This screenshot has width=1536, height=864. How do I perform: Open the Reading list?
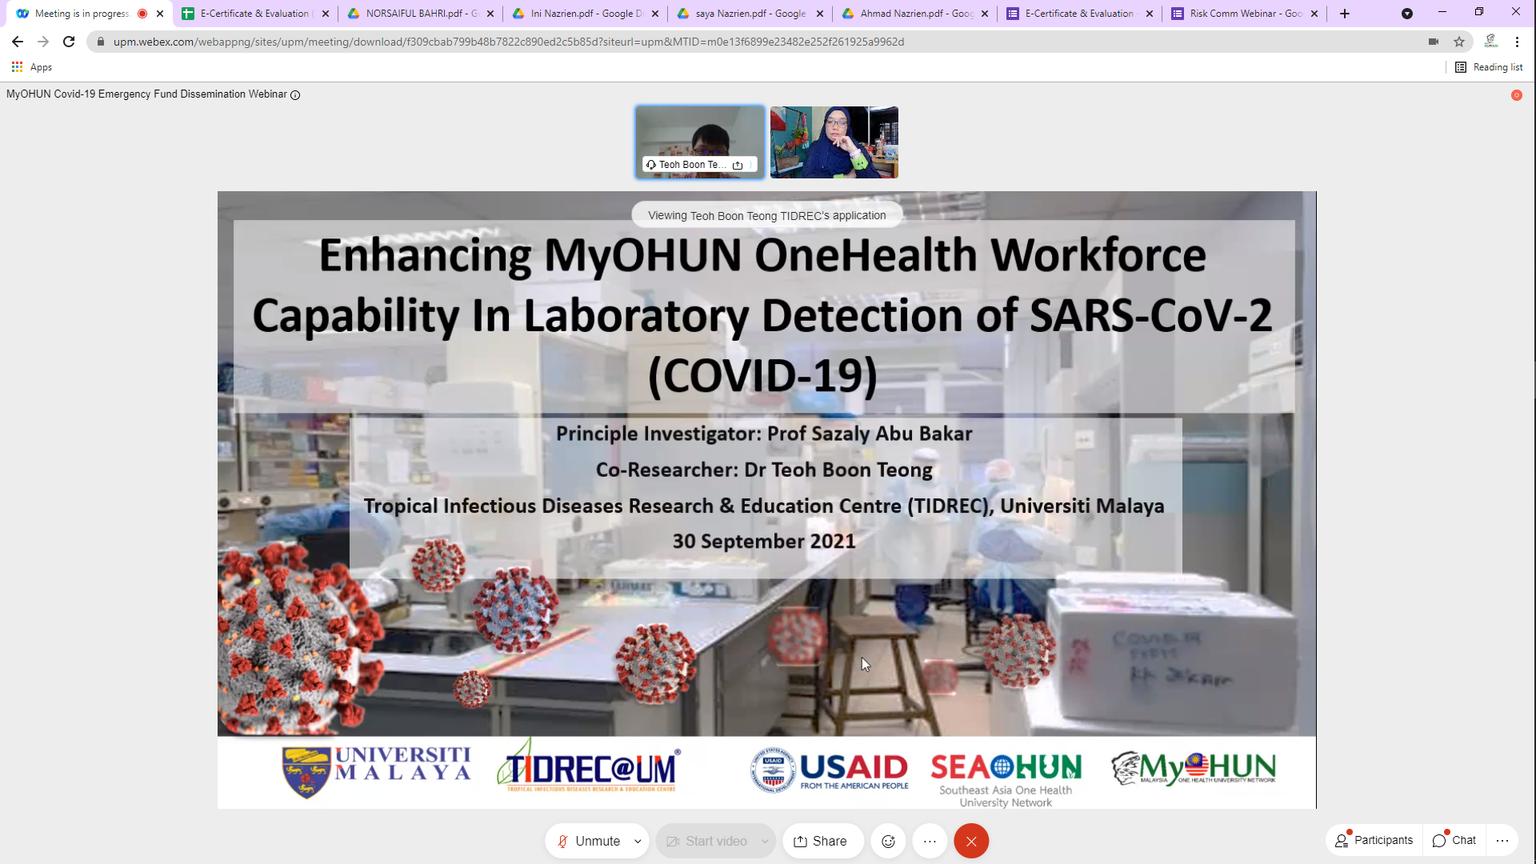pos(1488,67)
